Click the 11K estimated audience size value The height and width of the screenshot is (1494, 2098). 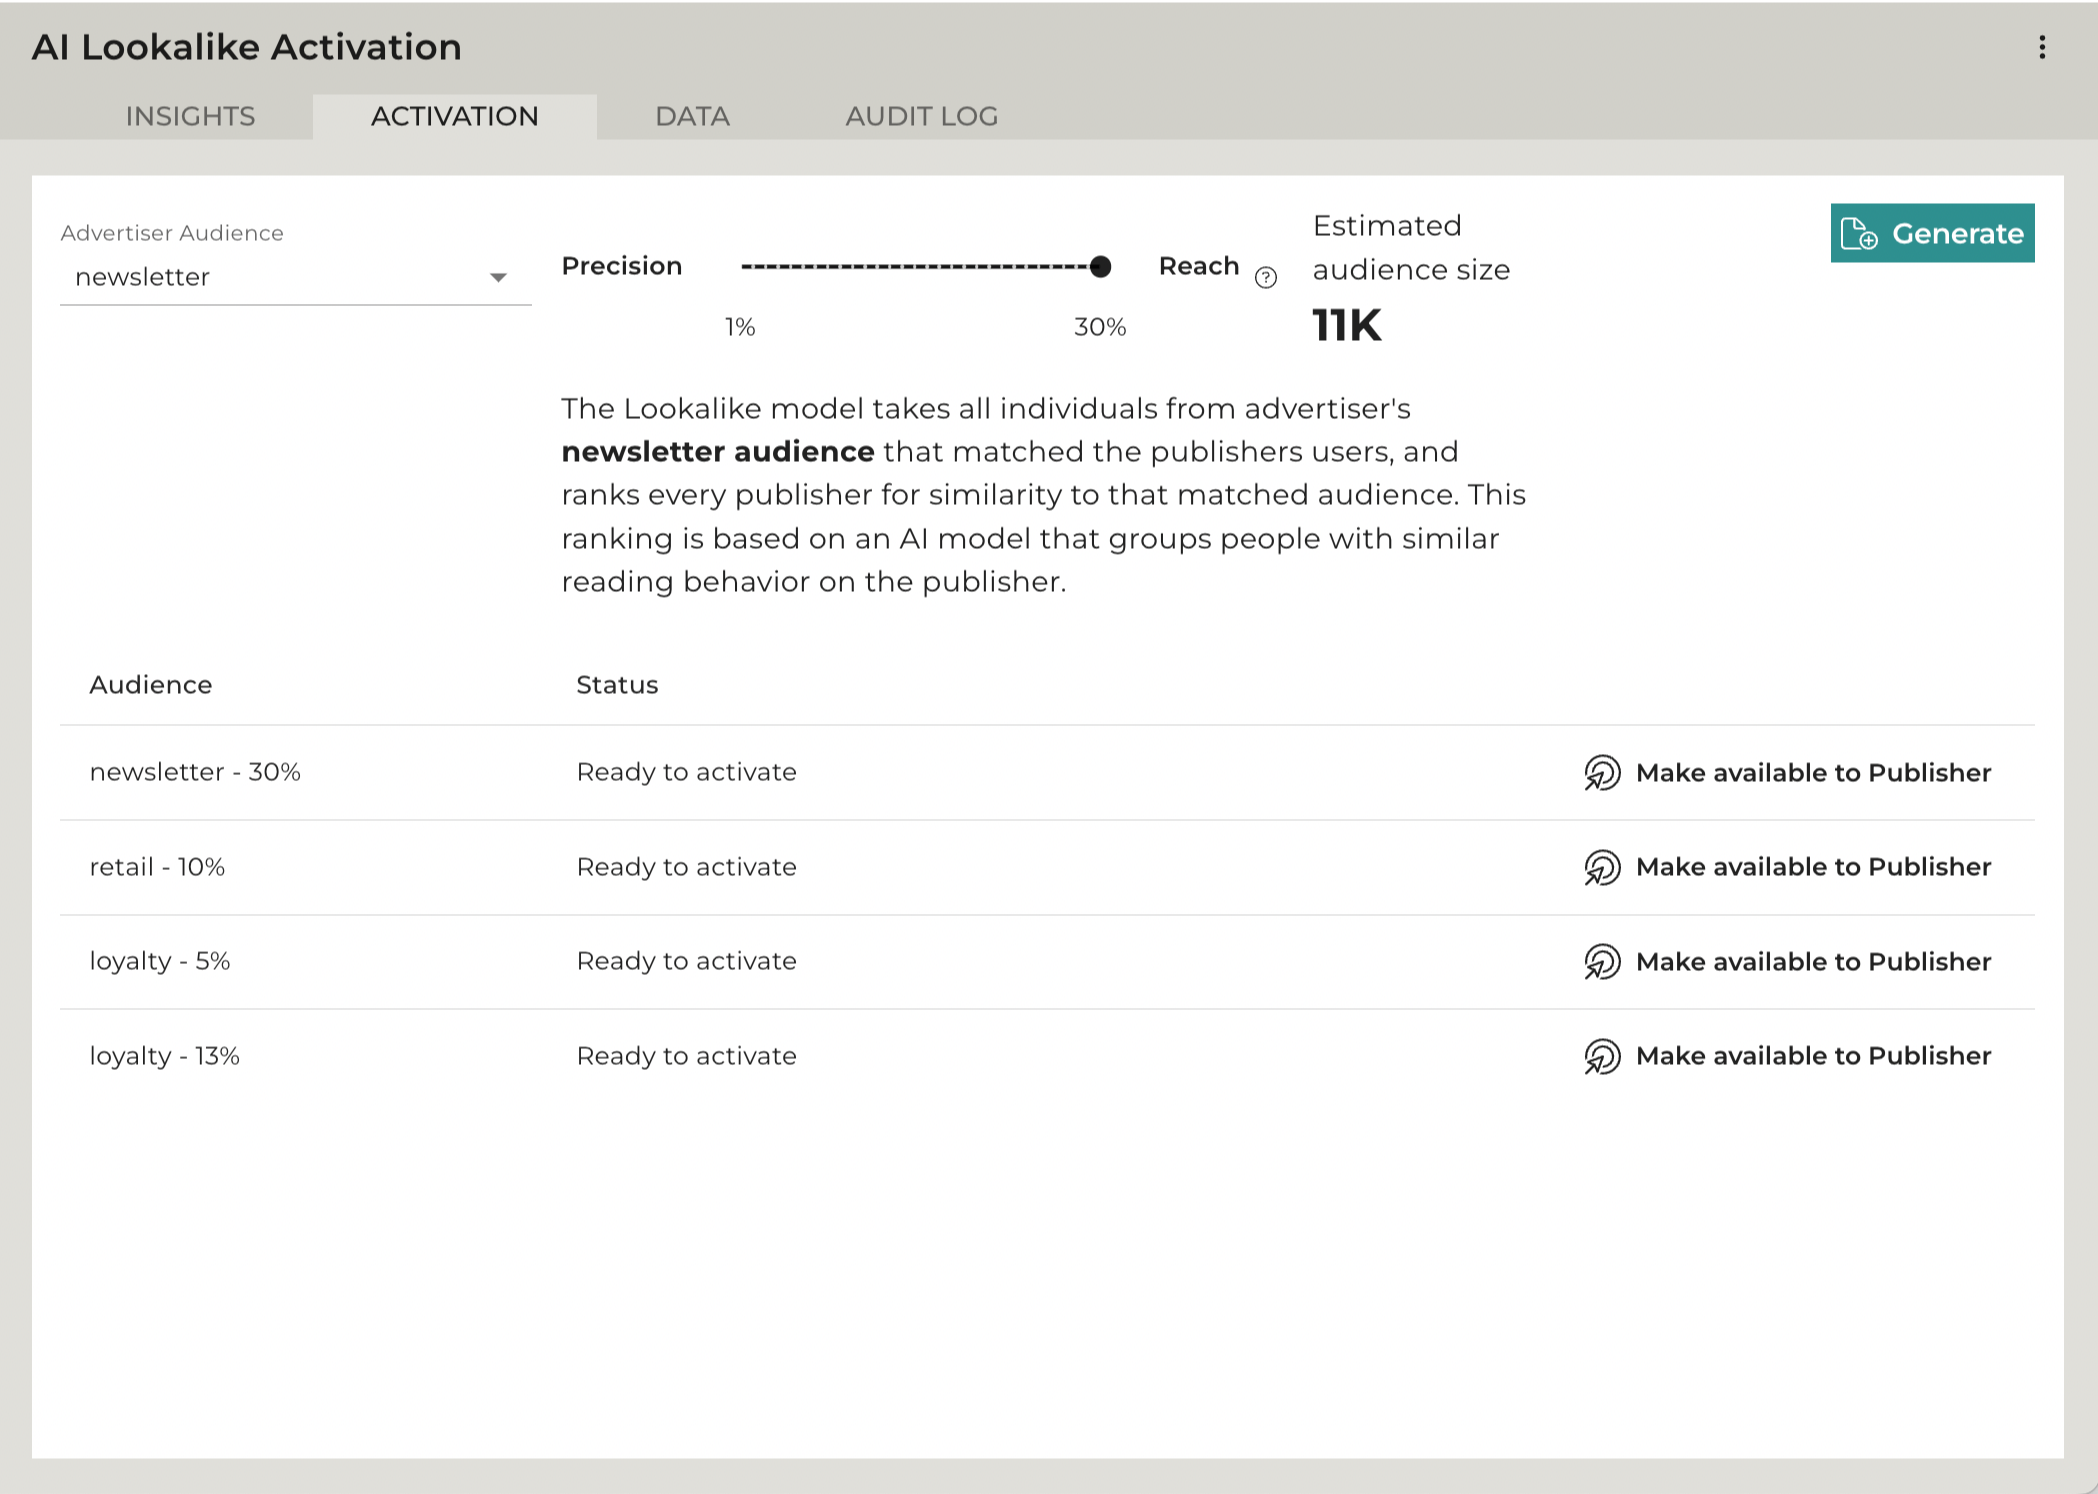(x=1346, y=326)
